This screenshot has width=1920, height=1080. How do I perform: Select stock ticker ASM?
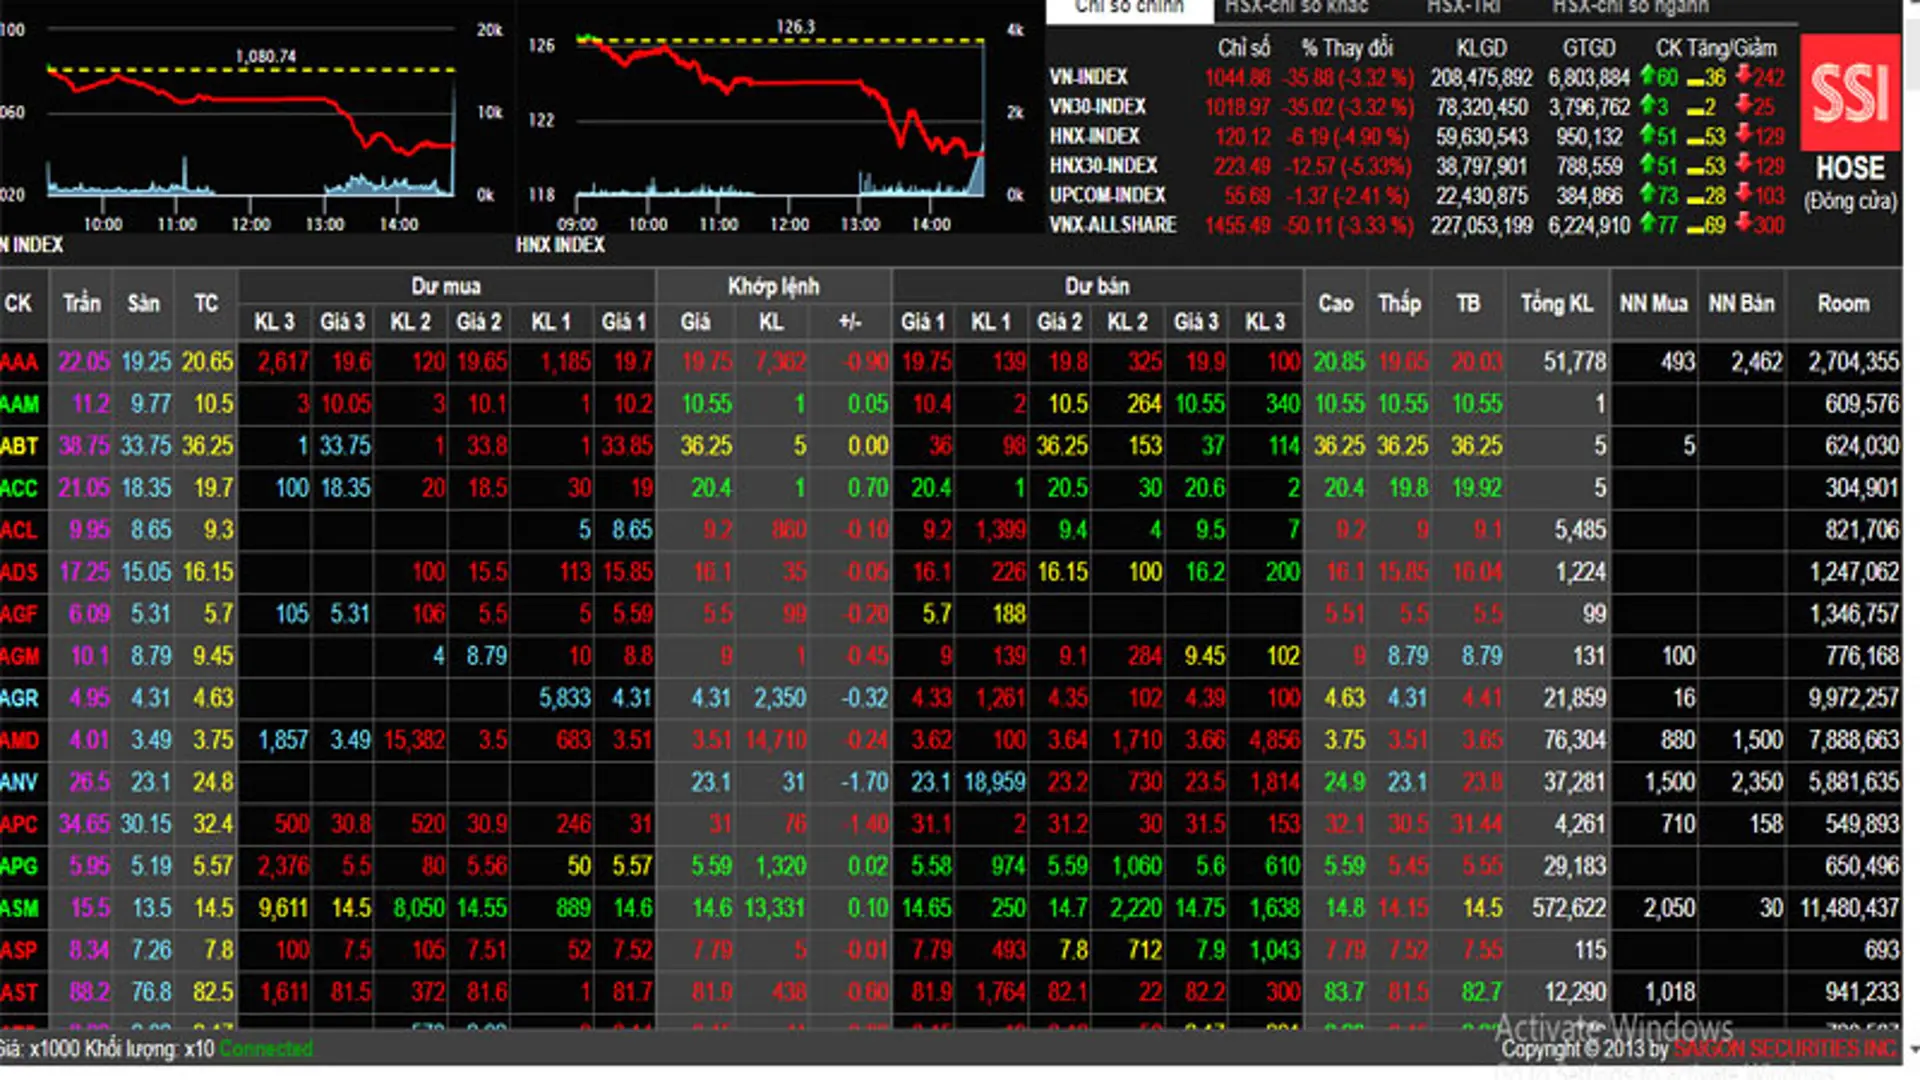pos(19,908)
